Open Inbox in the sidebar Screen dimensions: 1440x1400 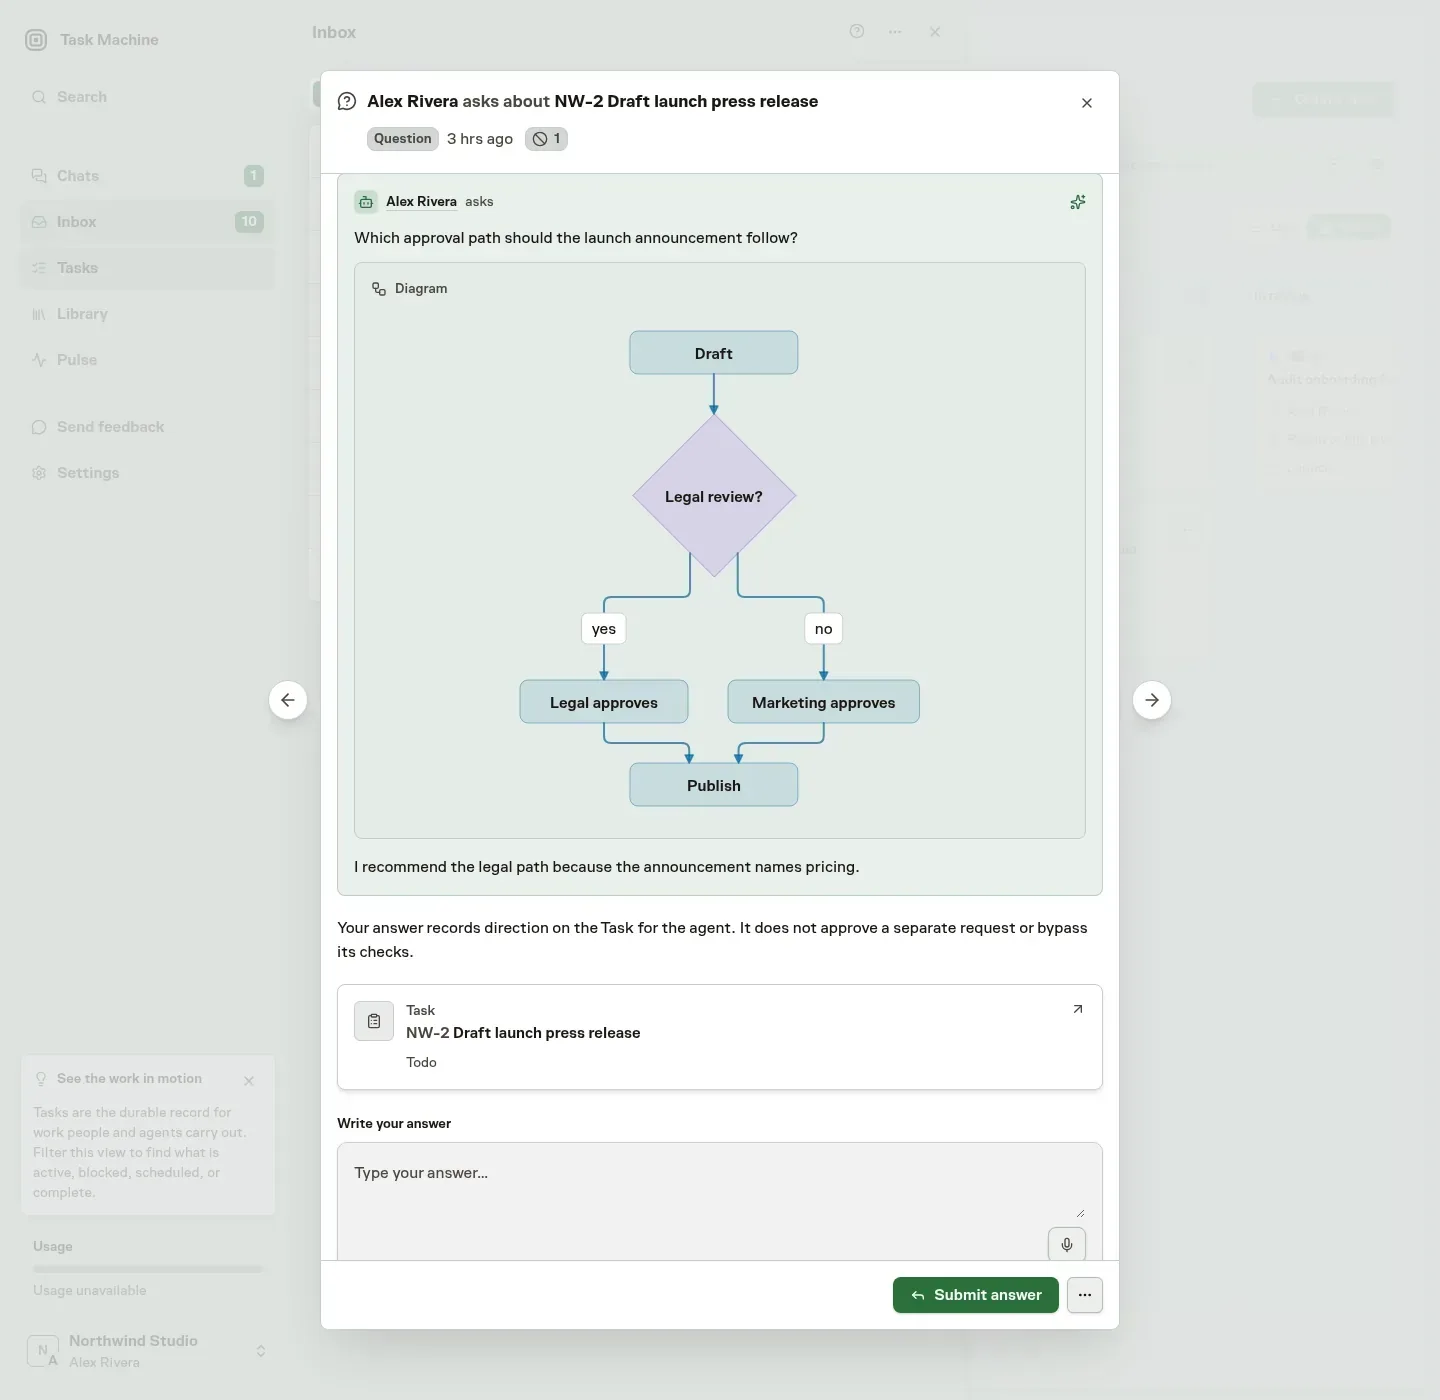tap(147, 222)
